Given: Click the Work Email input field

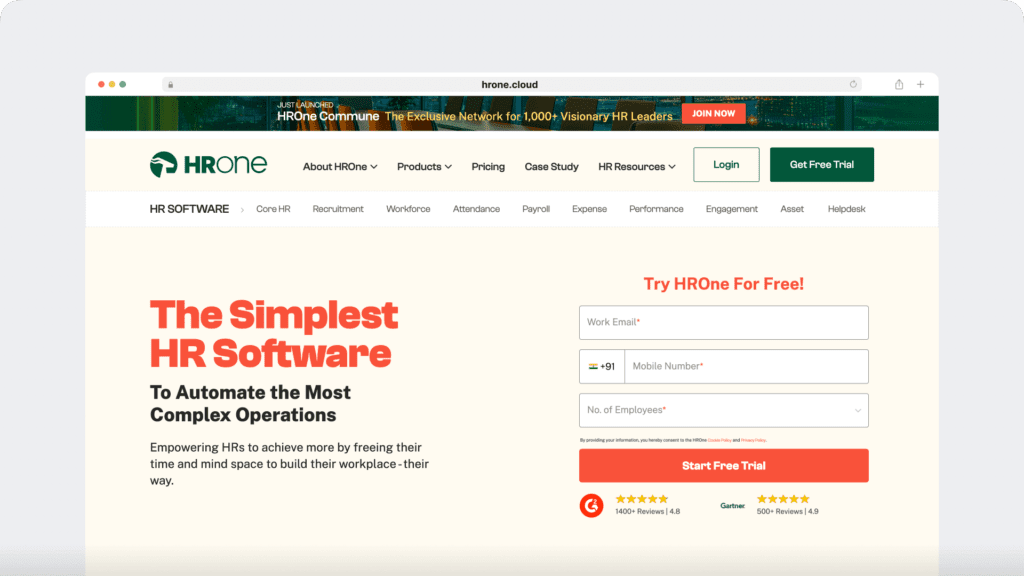Looking at the screenshot, I should coord(723,322).
